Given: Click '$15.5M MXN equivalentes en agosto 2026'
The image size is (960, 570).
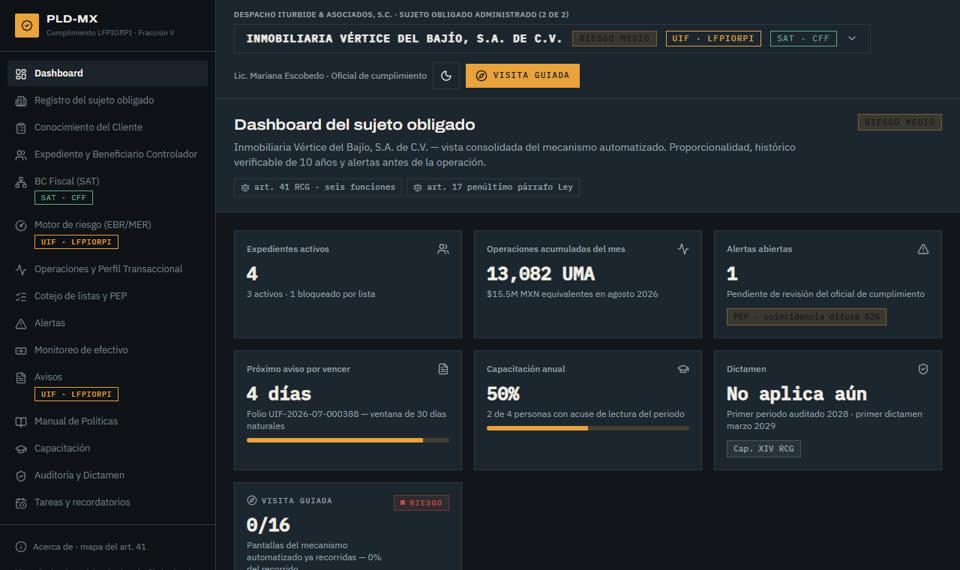Looking at the screenshot, I should 572,294.
